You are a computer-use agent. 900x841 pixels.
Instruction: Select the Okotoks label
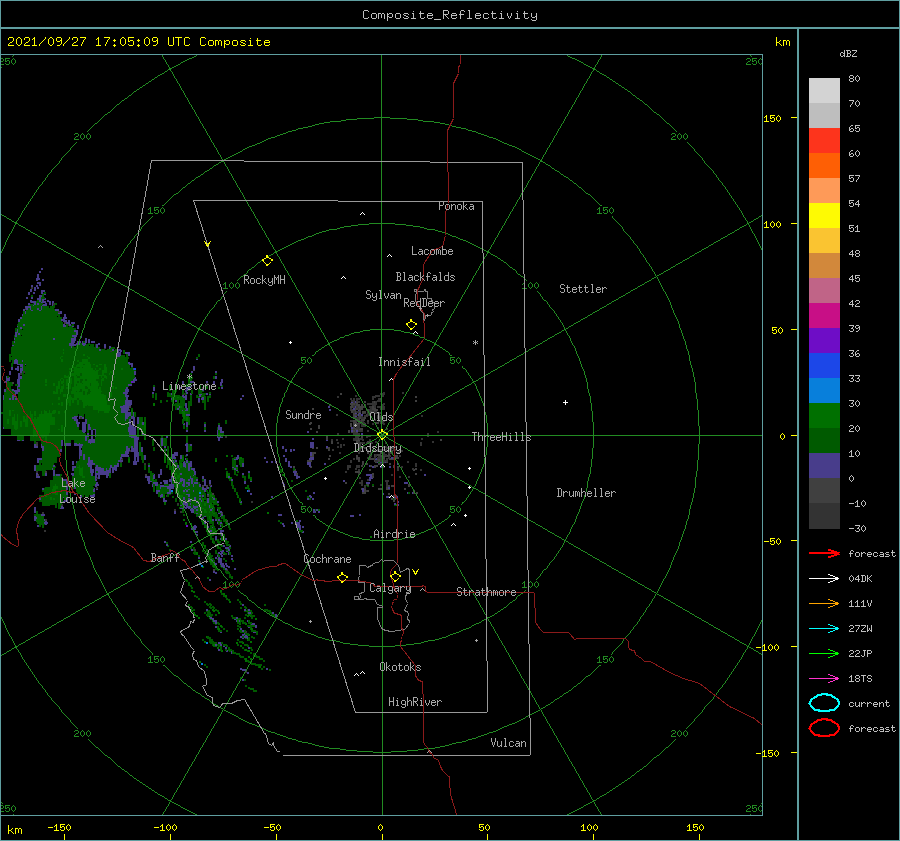[x=400, y=667]
